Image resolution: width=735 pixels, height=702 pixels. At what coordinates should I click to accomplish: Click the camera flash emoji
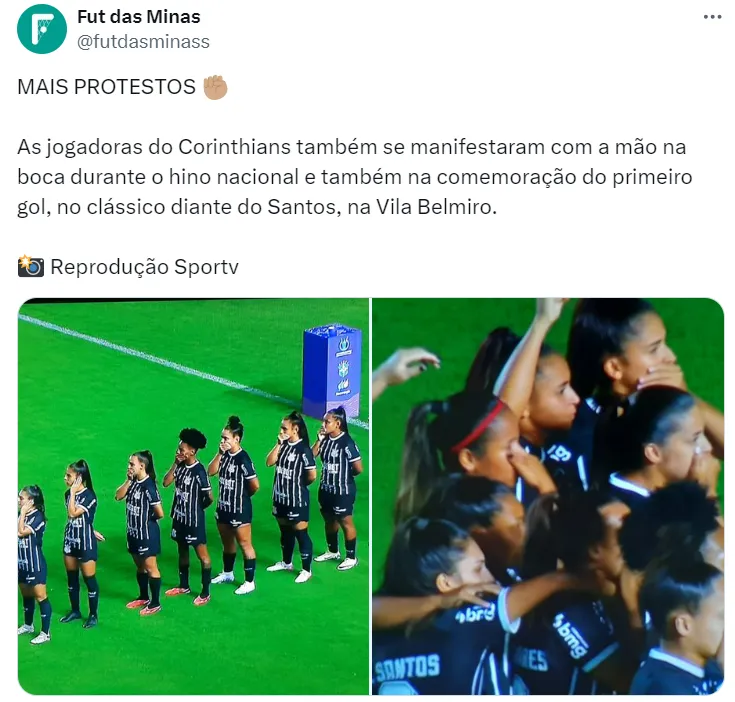tap(31, 266)
